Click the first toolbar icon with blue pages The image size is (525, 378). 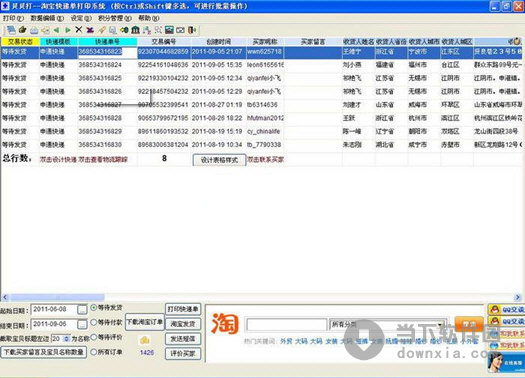pos(11,30)
